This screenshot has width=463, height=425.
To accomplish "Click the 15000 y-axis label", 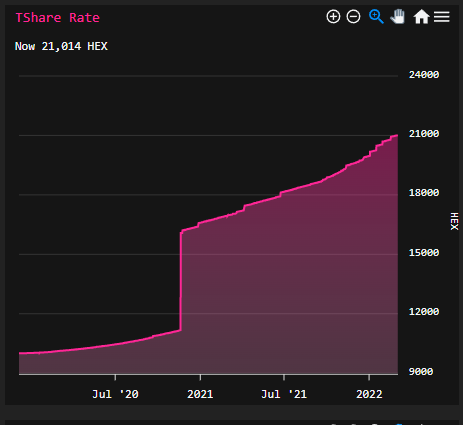I will [424, 253].
